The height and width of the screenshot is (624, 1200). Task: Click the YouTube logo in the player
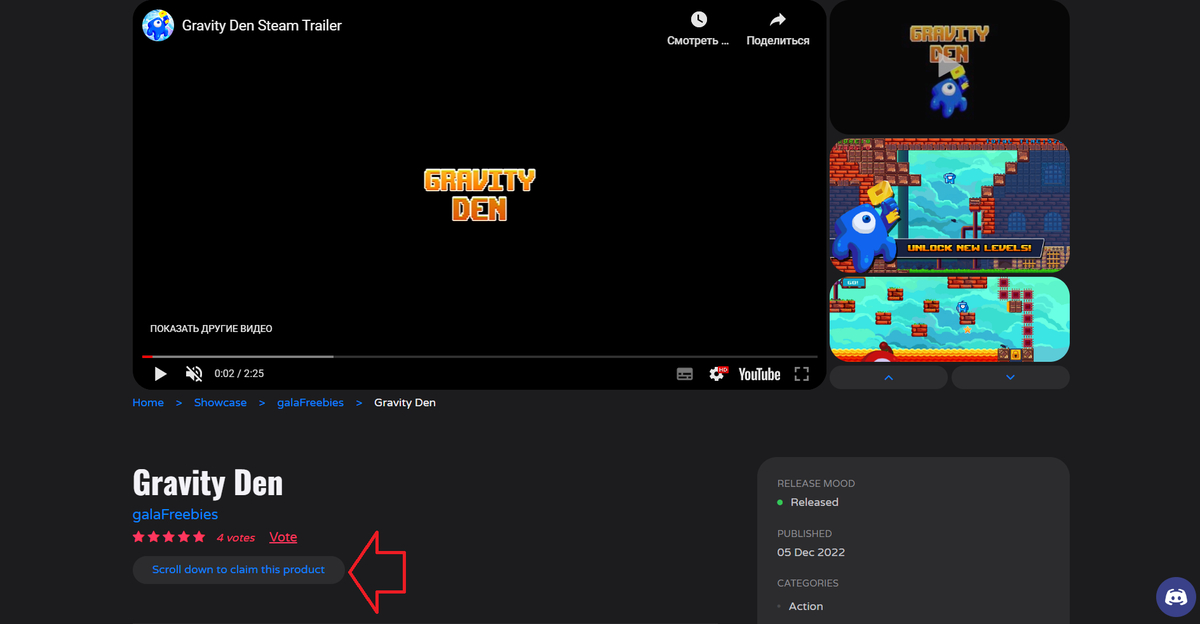[759, 373]
